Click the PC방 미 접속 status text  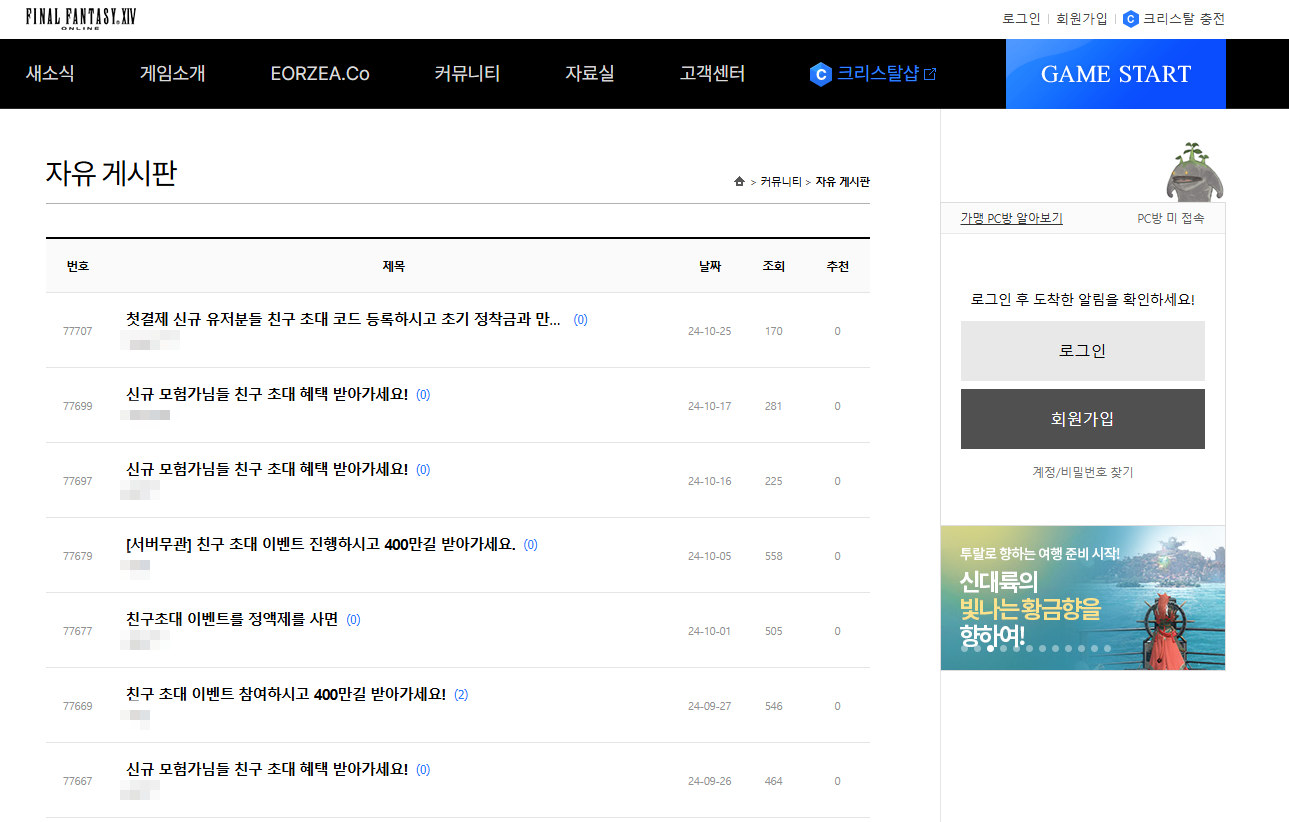(1171, 218)
